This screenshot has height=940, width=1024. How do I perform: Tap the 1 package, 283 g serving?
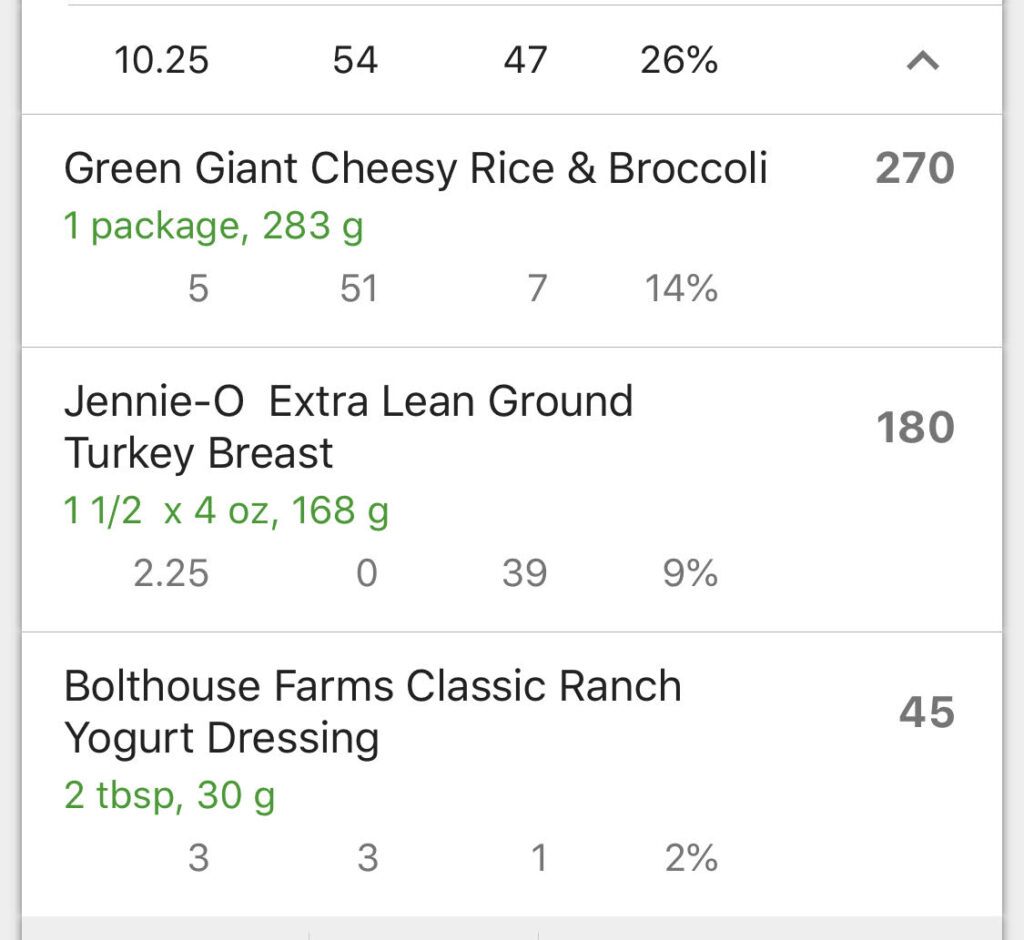pos(214,227)
